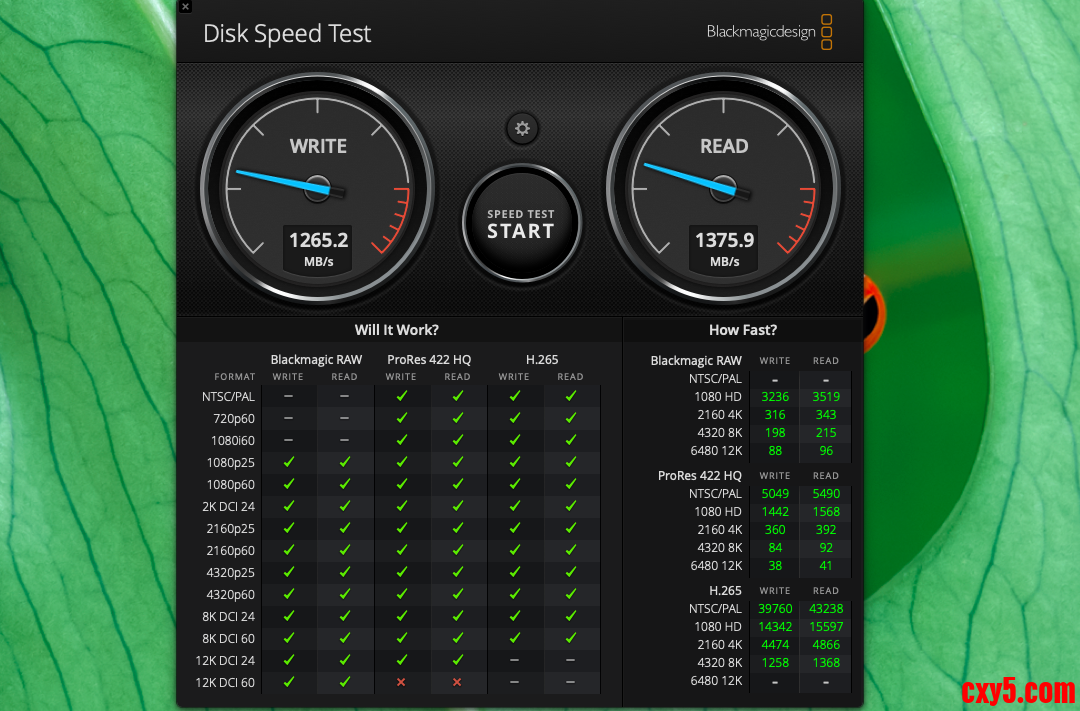Image resolution: width=1080 pixels, height=711 pixels.
Task: Click Blackmagic RAW 6480 12K write value 88
Action: [775, 451]
